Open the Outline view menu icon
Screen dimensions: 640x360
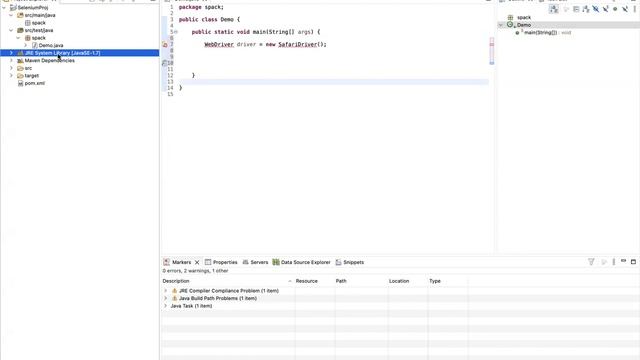635,9
